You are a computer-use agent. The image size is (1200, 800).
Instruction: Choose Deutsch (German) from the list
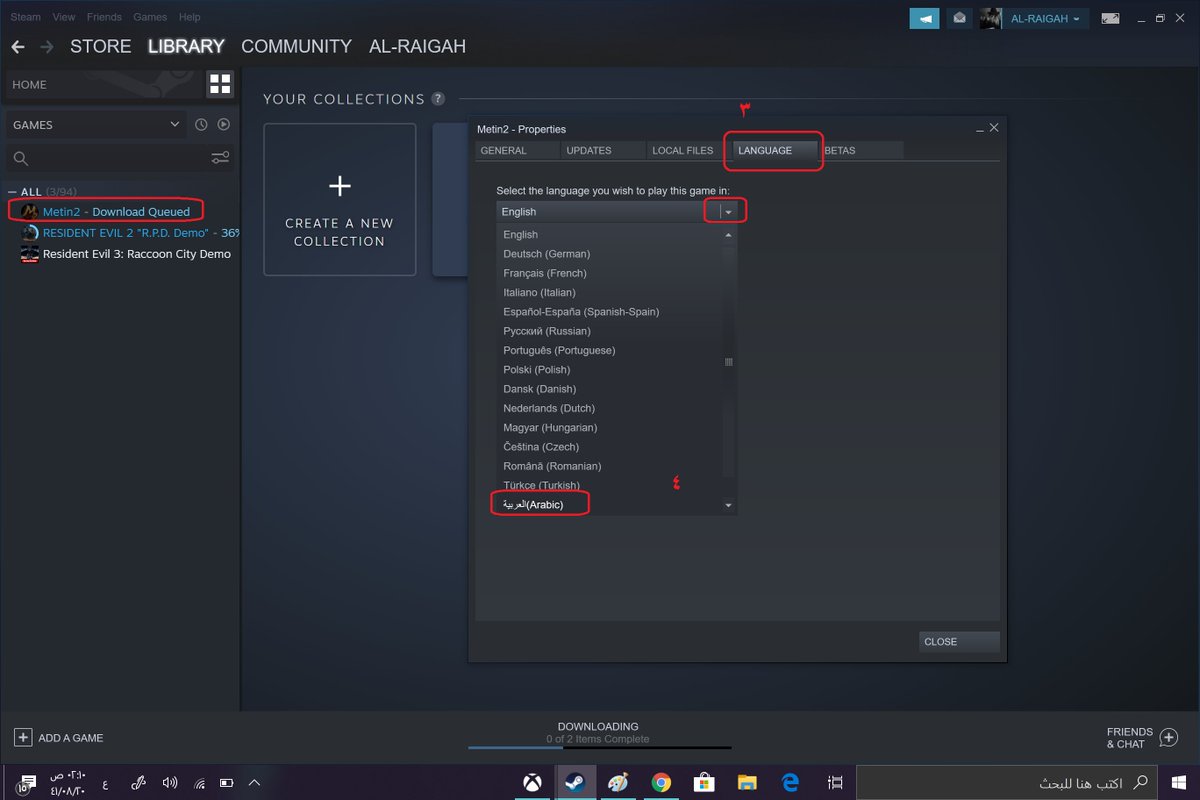[x=610, y=254]
